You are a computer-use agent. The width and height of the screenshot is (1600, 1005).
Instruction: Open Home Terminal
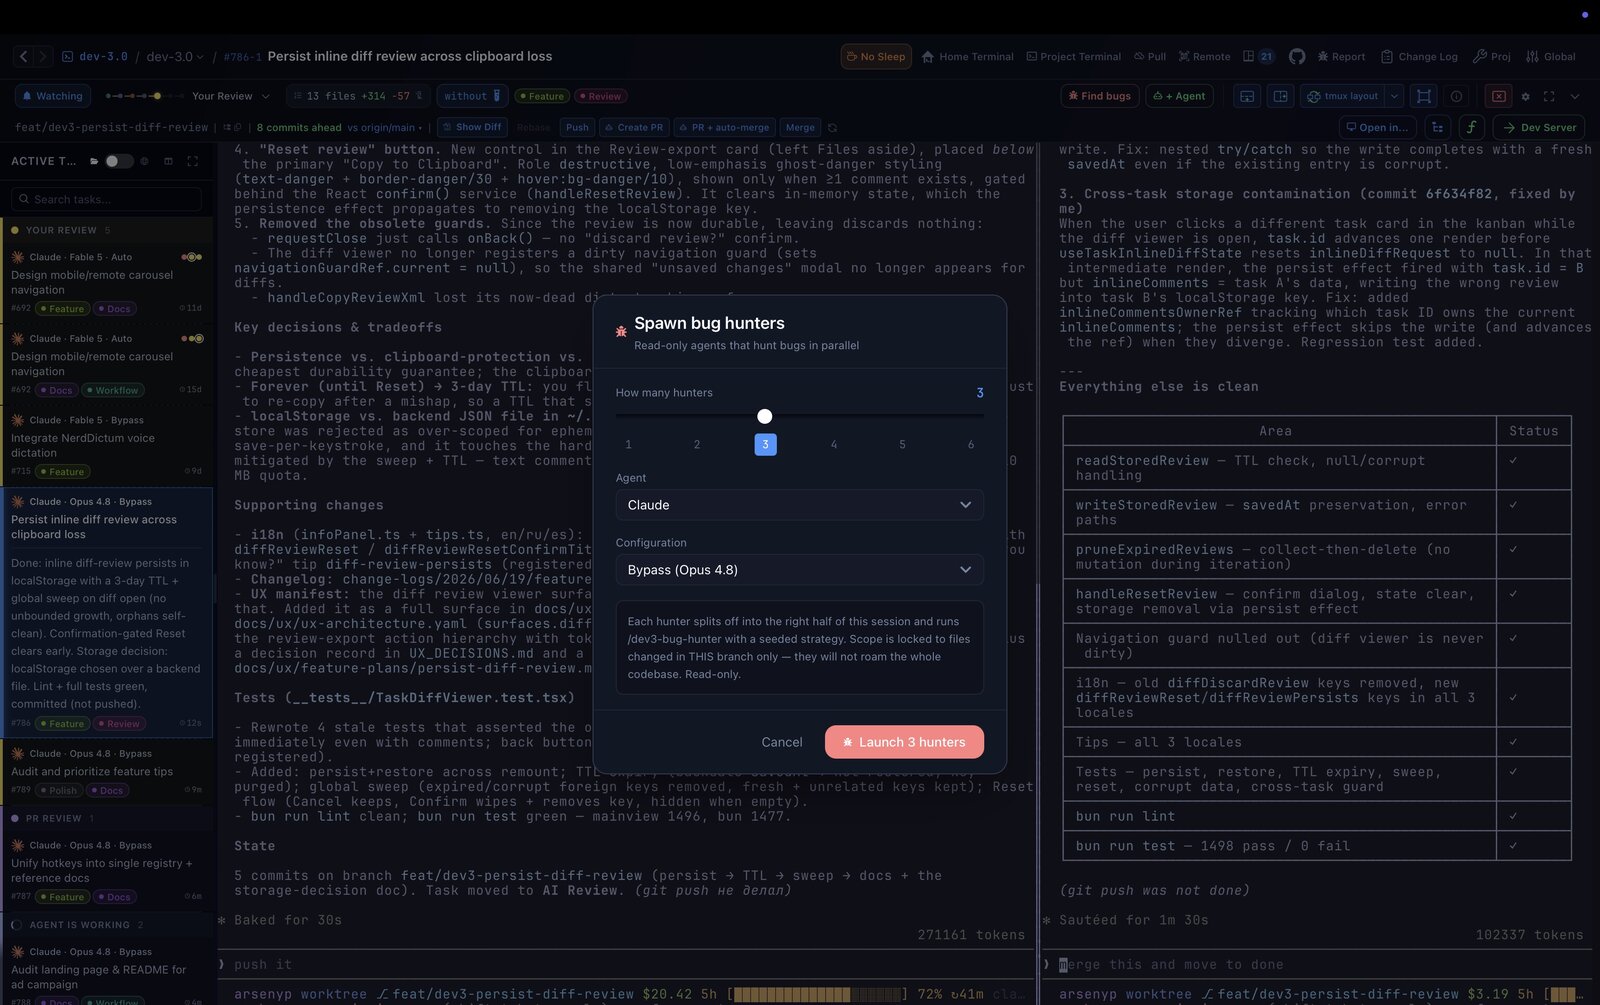968,57
